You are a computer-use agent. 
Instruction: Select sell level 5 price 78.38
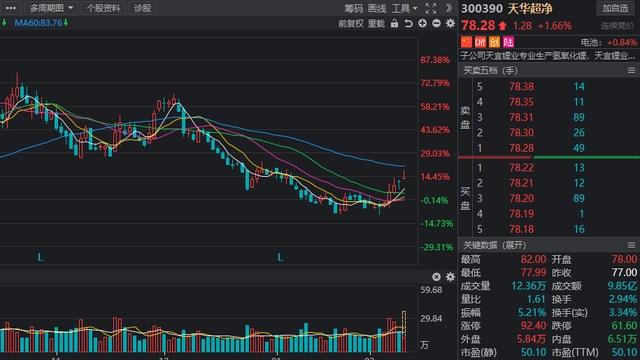point(521,87)
